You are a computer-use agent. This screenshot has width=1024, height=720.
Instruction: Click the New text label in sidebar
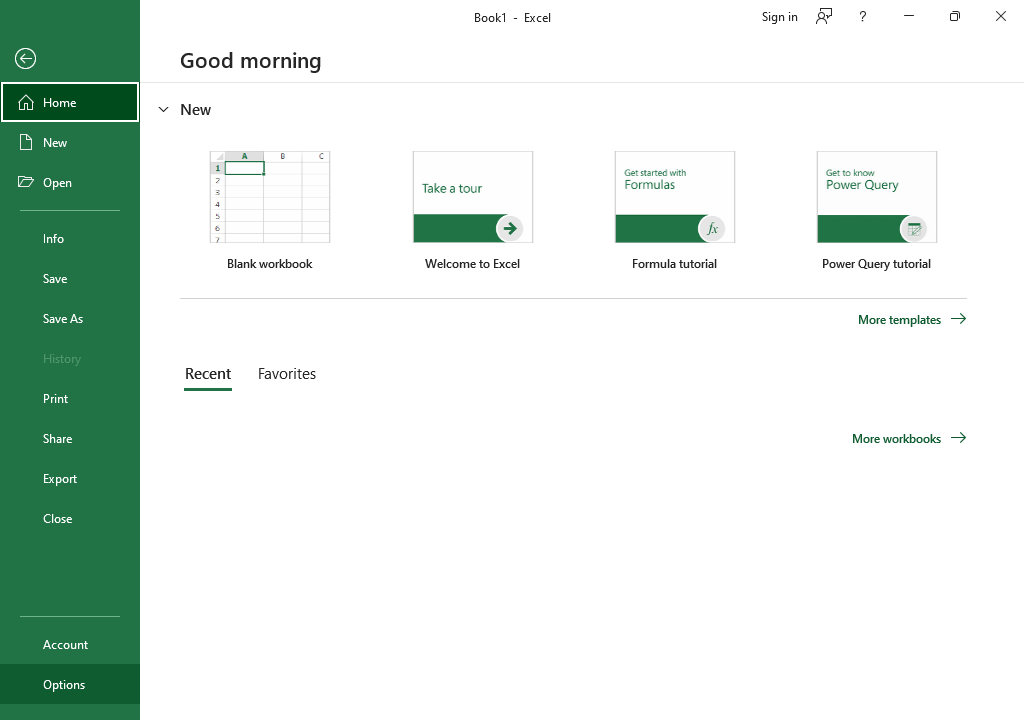(x=55, y=142)
